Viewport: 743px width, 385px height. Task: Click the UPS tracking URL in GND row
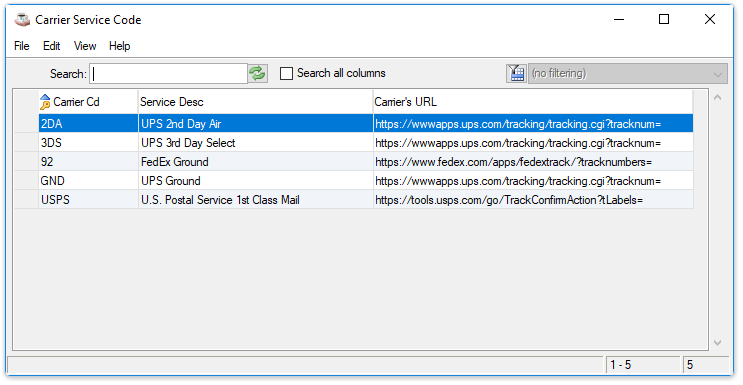(533, 181)
